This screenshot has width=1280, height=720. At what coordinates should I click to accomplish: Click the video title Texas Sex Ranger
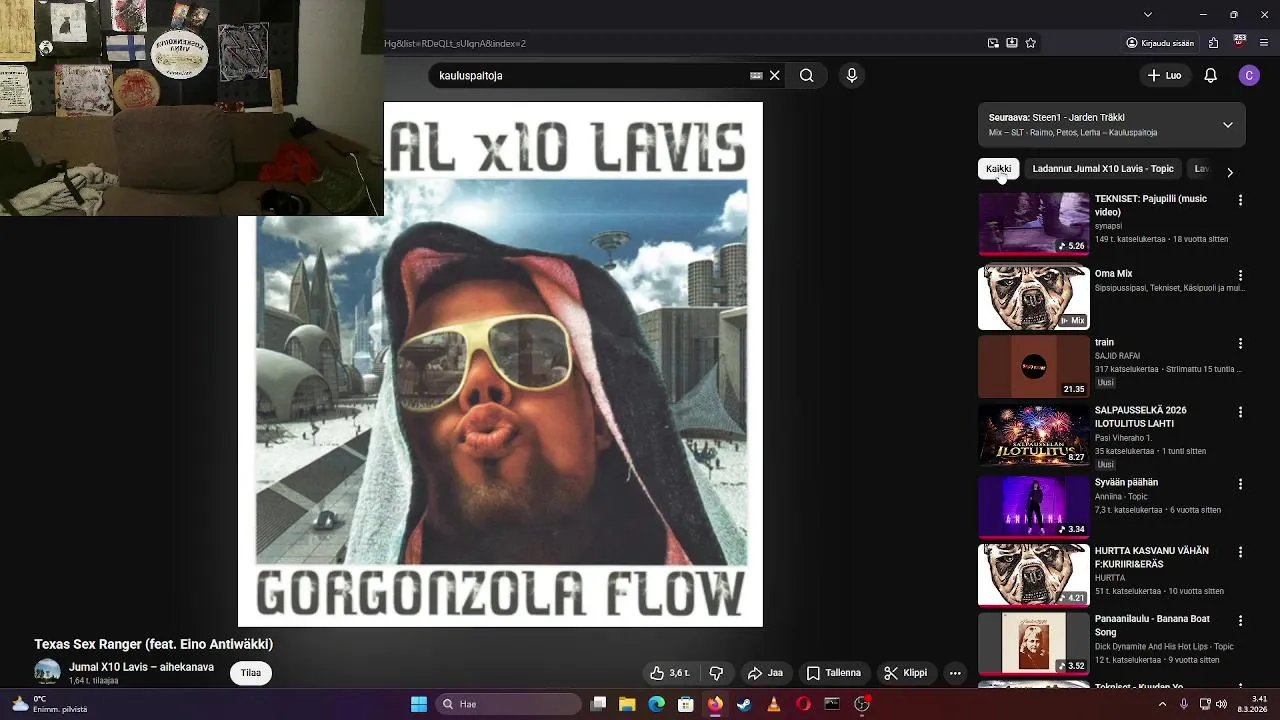coord(153,644)
